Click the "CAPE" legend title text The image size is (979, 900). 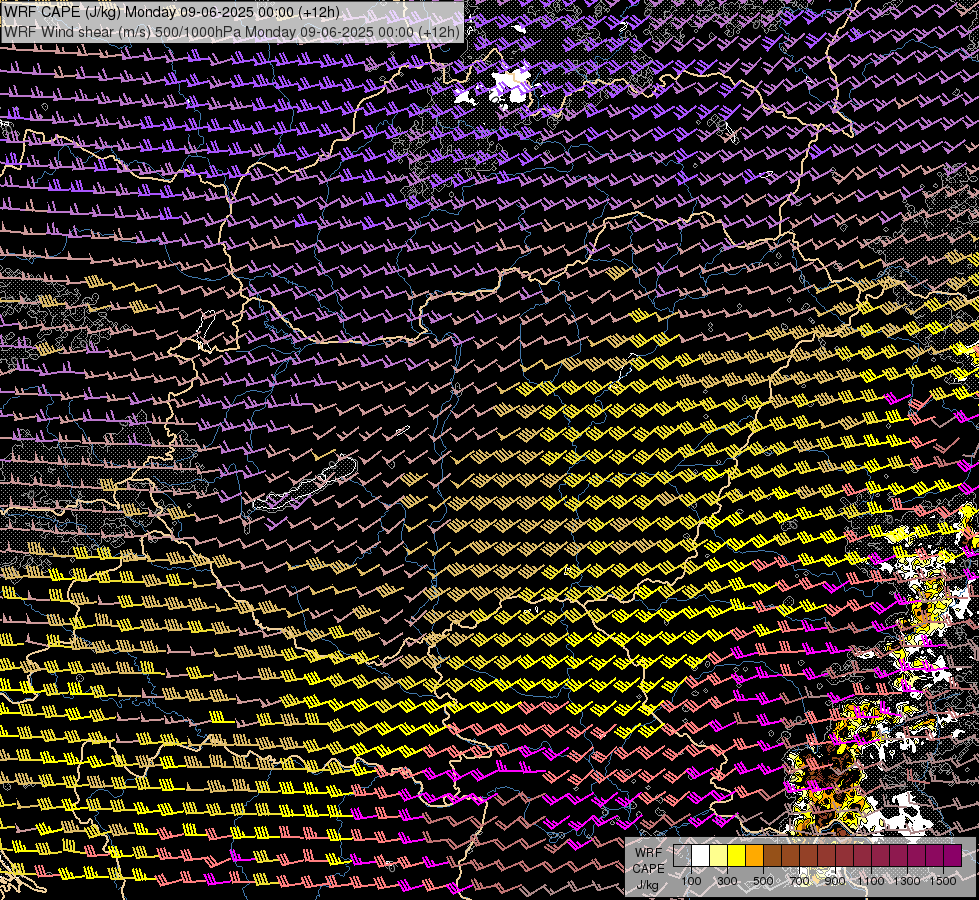(648, 869)
